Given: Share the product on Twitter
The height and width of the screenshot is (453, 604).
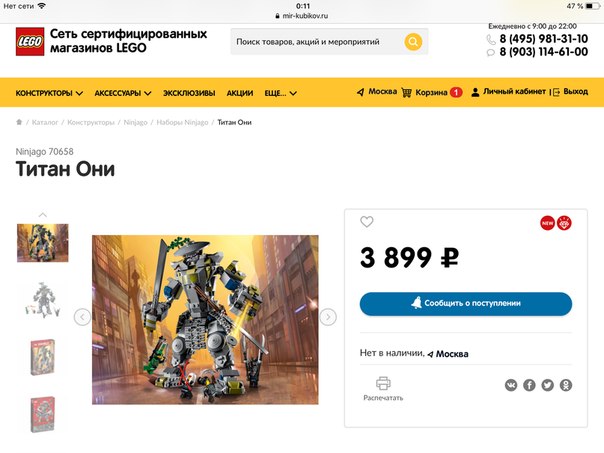Looking at the screenshot, I should pyautogui.click(x=547, y=385).
